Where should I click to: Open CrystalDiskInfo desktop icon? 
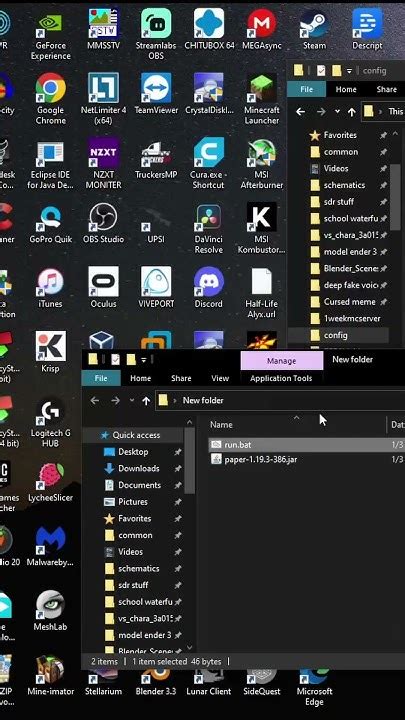tap(209, 94)
